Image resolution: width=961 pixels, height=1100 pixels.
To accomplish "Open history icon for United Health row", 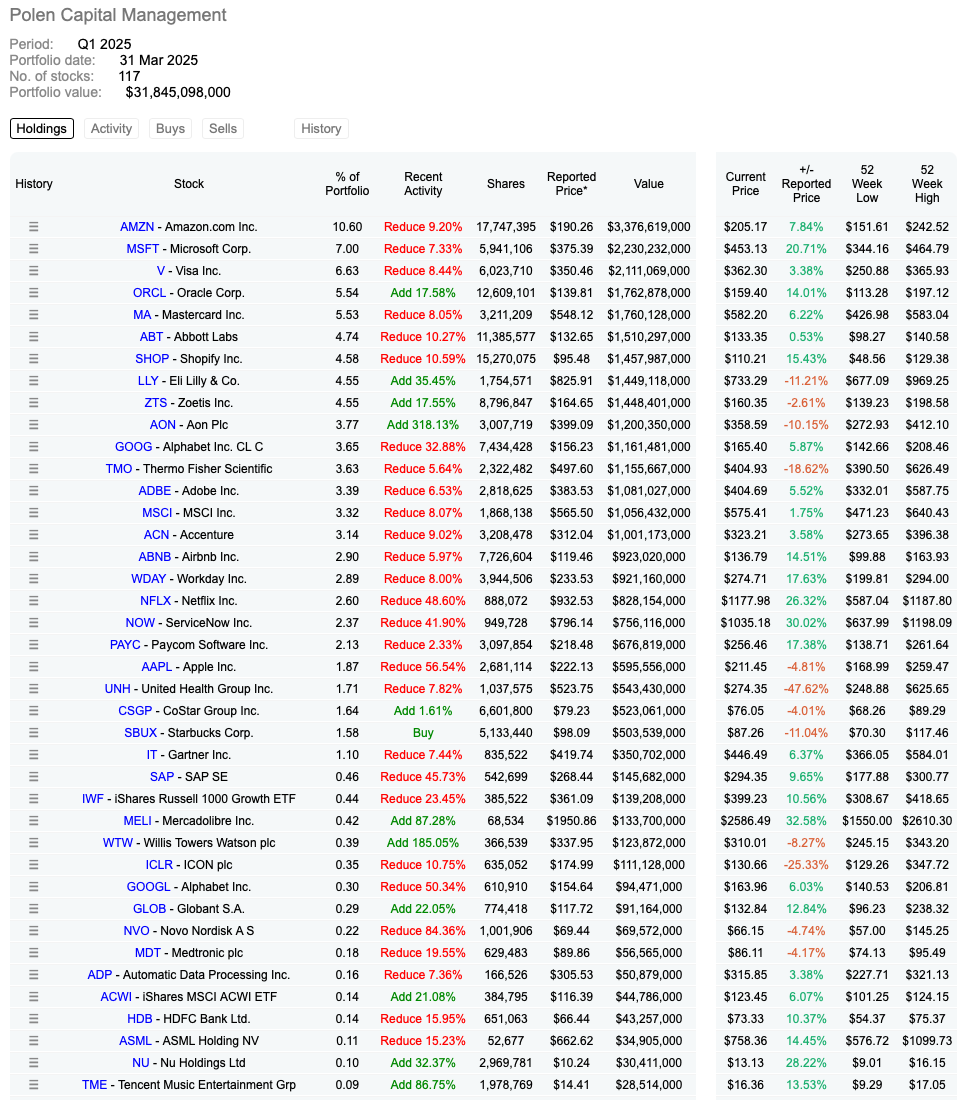I will [x=34, y=689].
